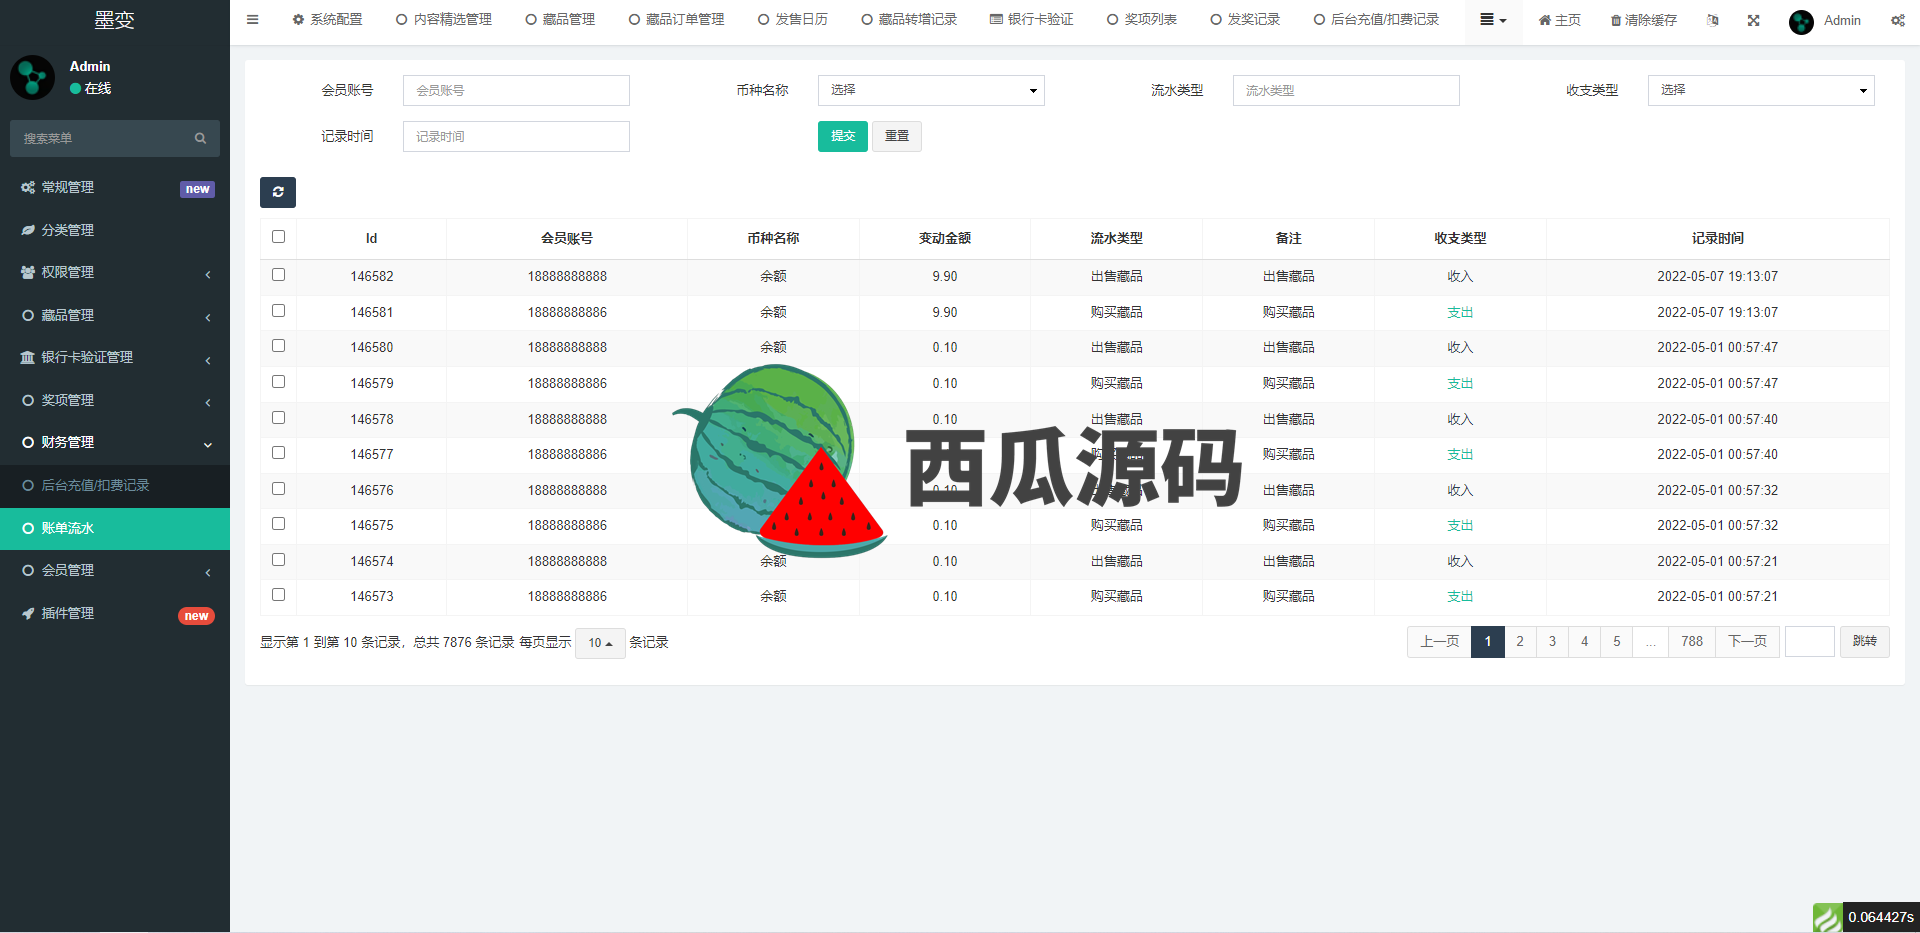Click 上一页 previous page button
The image size is (1920, 933).
pyautogui.click(x=1439, y=642)
